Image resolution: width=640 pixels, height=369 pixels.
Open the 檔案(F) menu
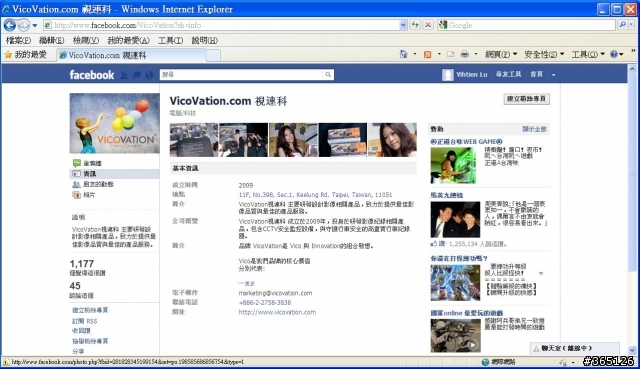pyautogui.click(x=18, y=40)
